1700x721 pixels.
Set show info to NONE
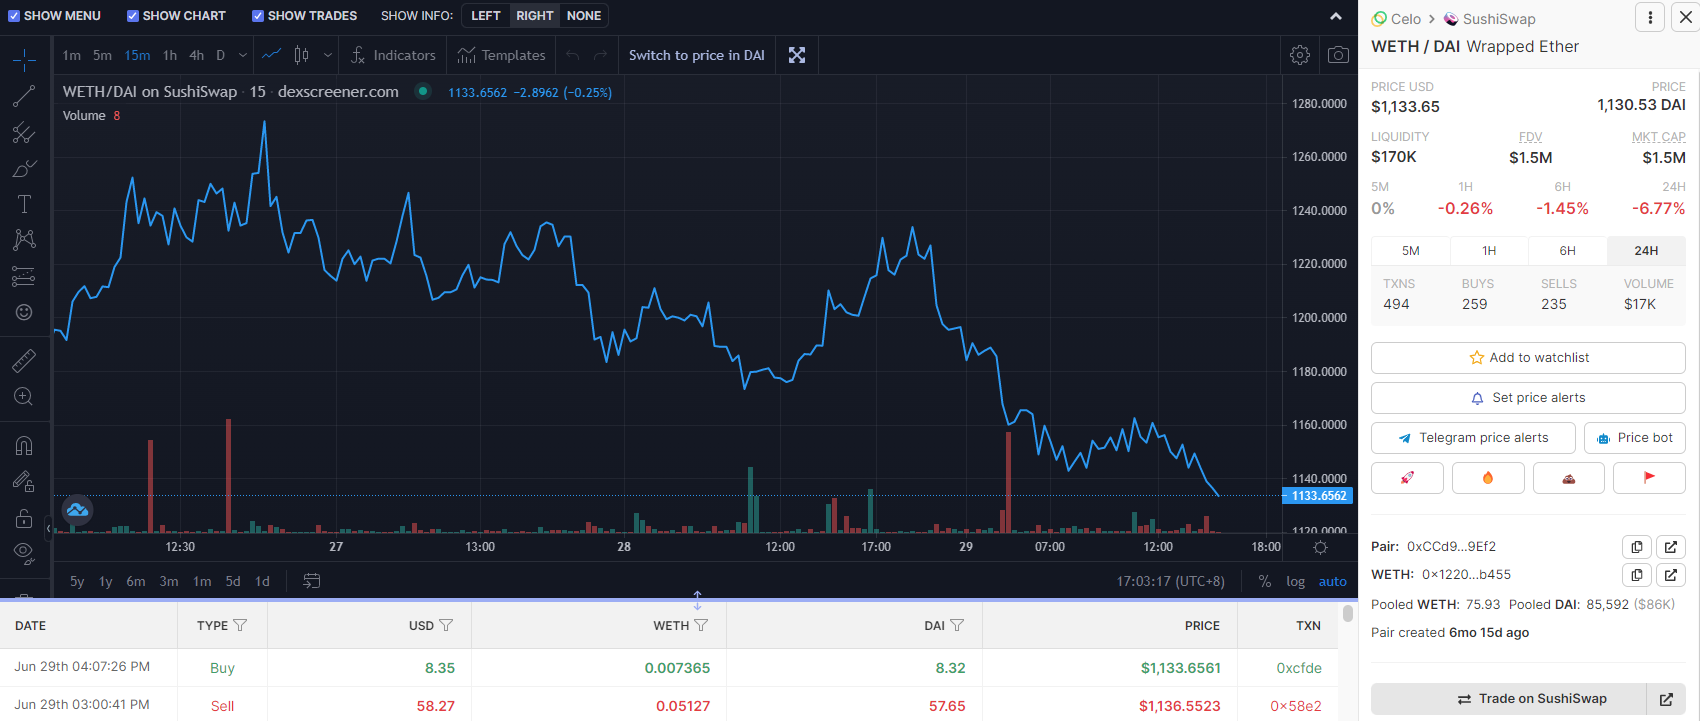[584, 16]
